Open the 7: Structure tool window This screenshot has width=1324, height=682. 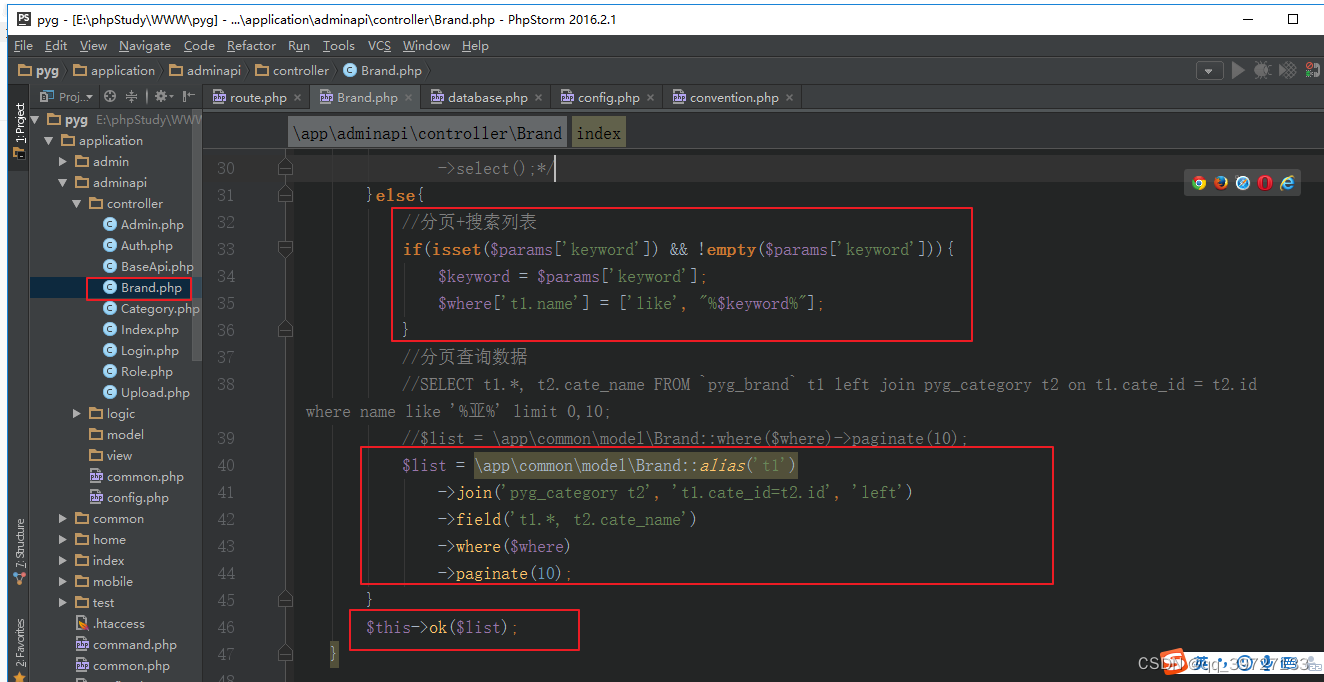19,551
